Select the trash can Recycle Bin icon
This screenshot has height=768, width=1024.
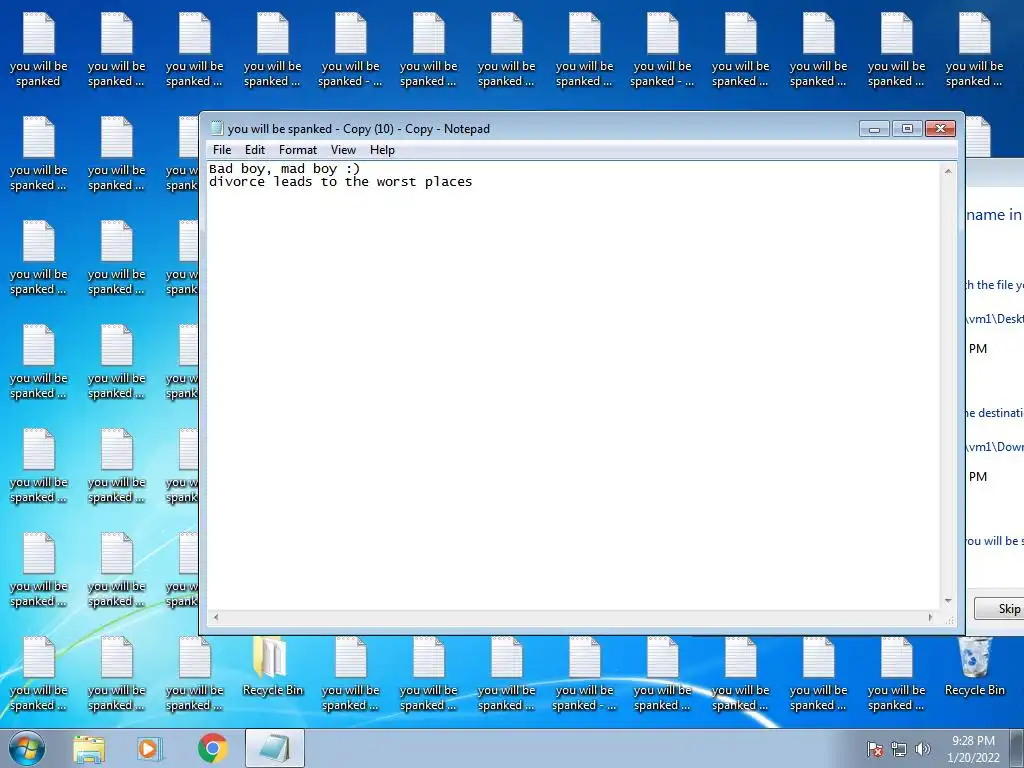974,667
